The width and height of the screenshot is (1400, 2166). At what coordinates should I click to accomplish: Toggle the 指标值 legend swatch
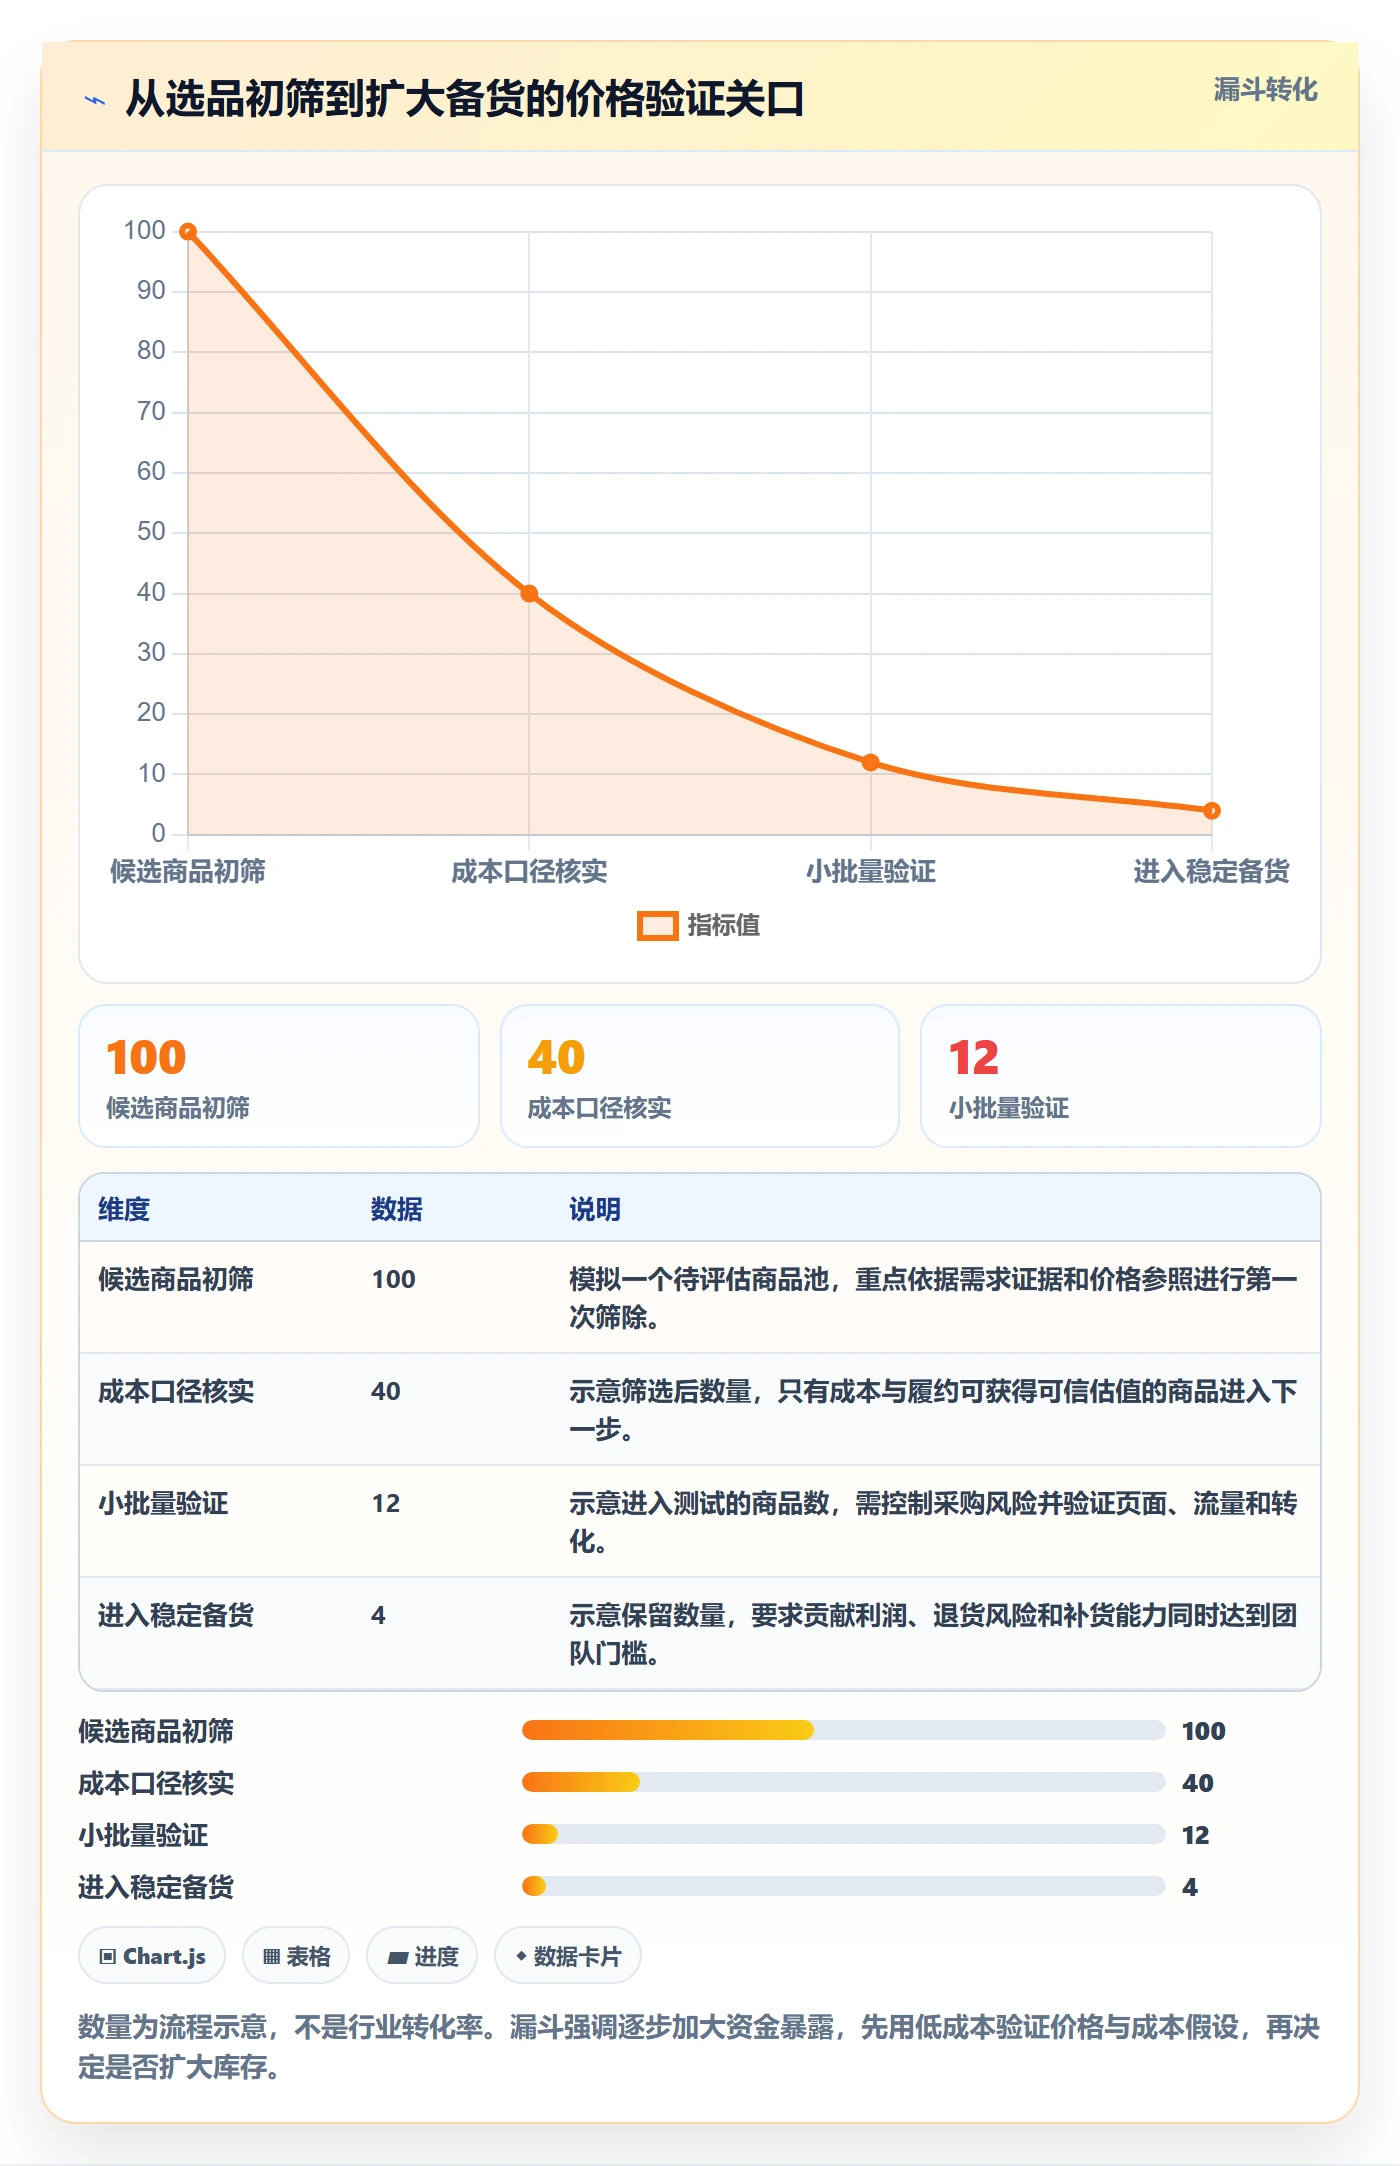click(657, 926)
